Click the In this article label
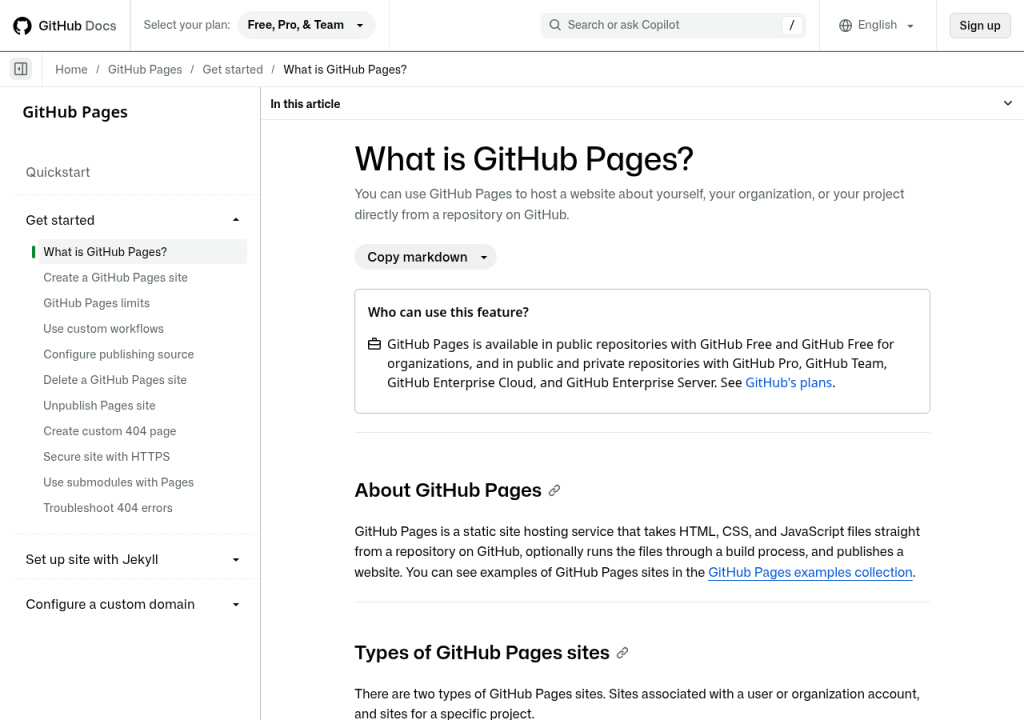 pos(305,104)
